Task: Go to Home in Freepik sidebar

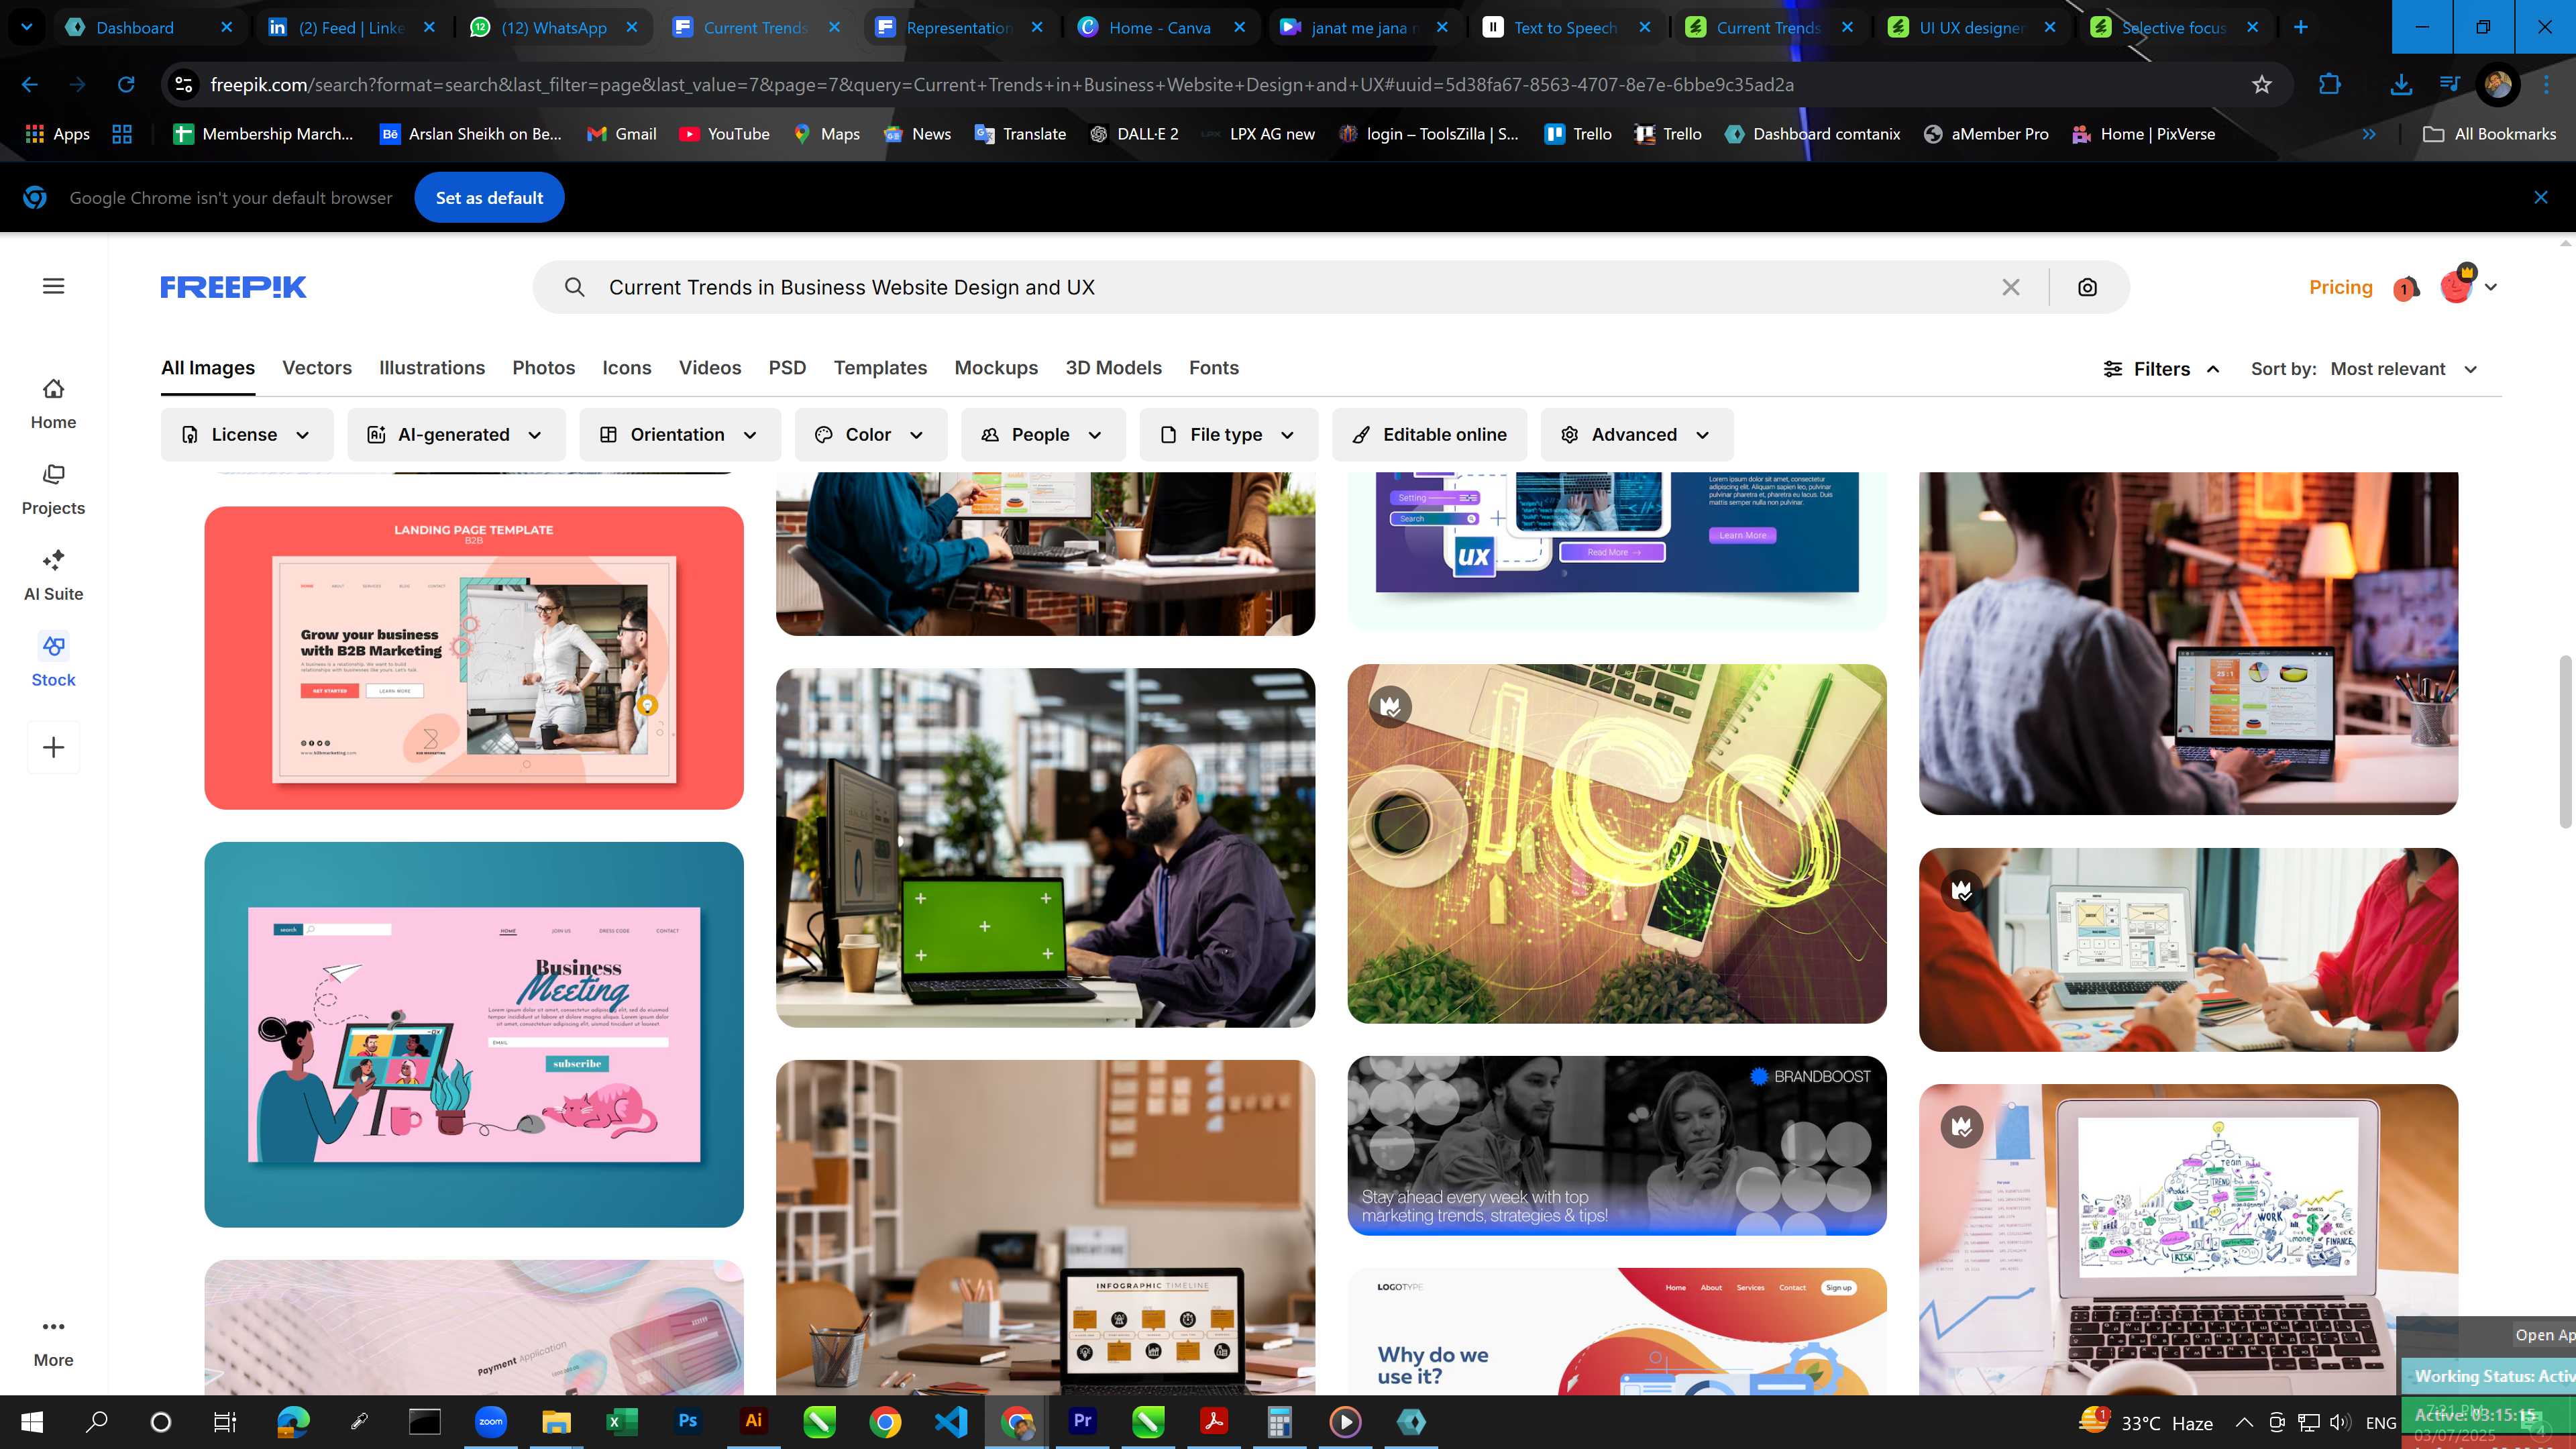Action: (x=53, y=404)
